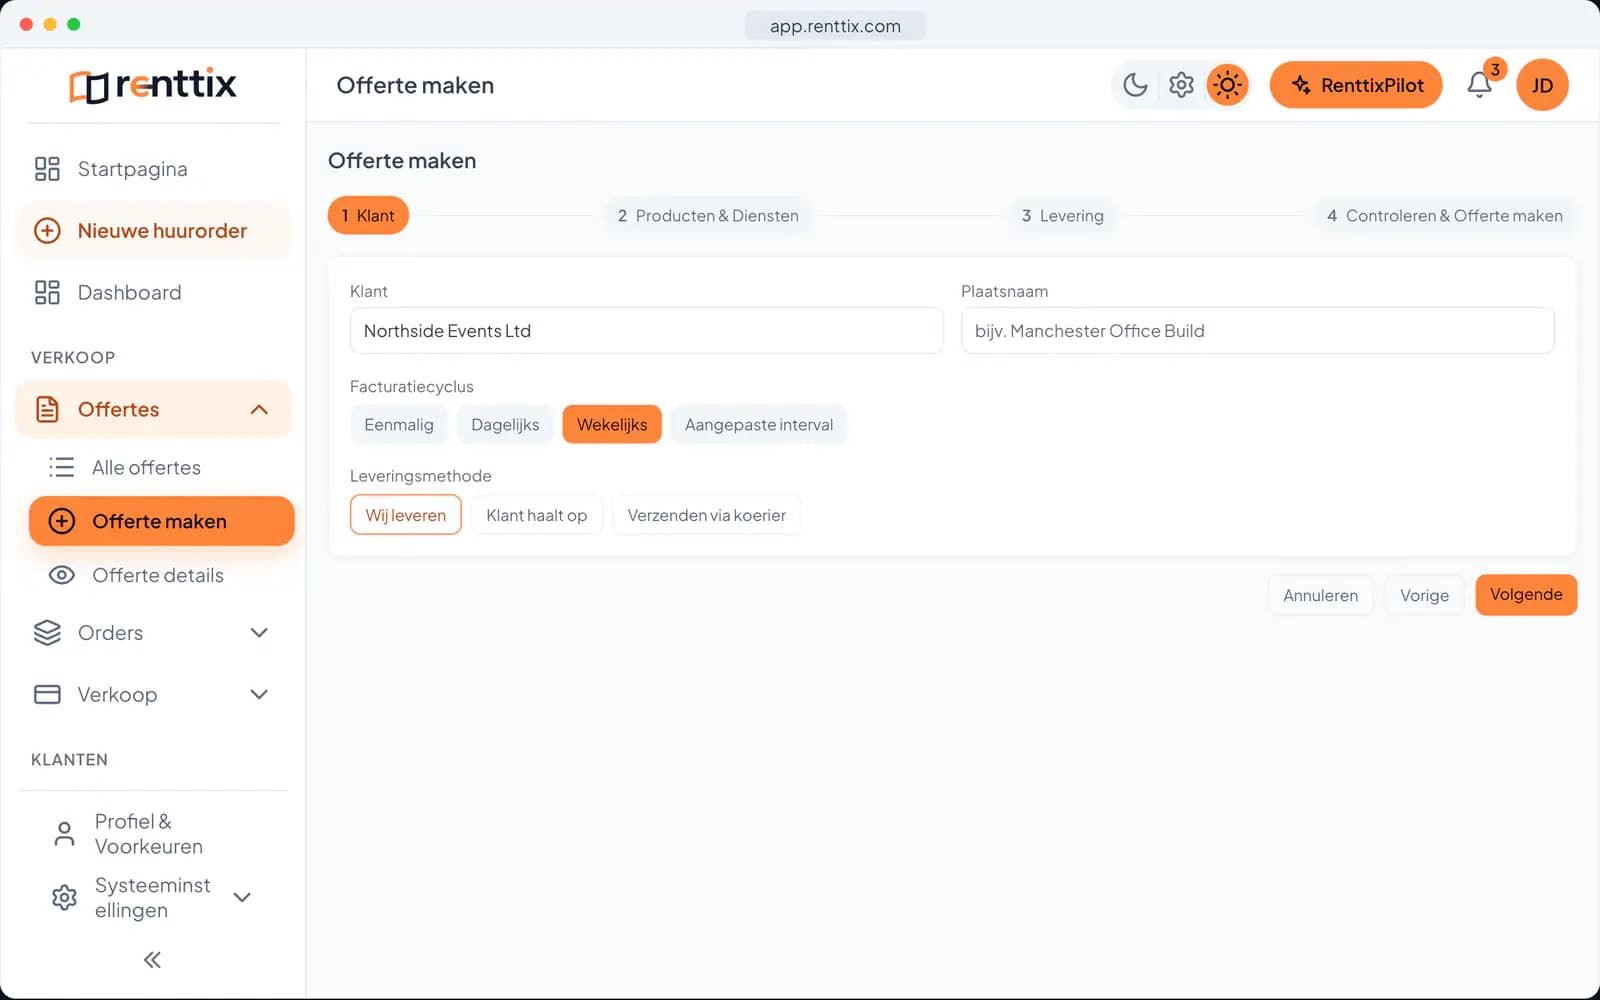The height and width of the screenshot is (1000, 1600).
Task: Focus the Plaatsnaam input field
Action: [x=1257, y=331]
